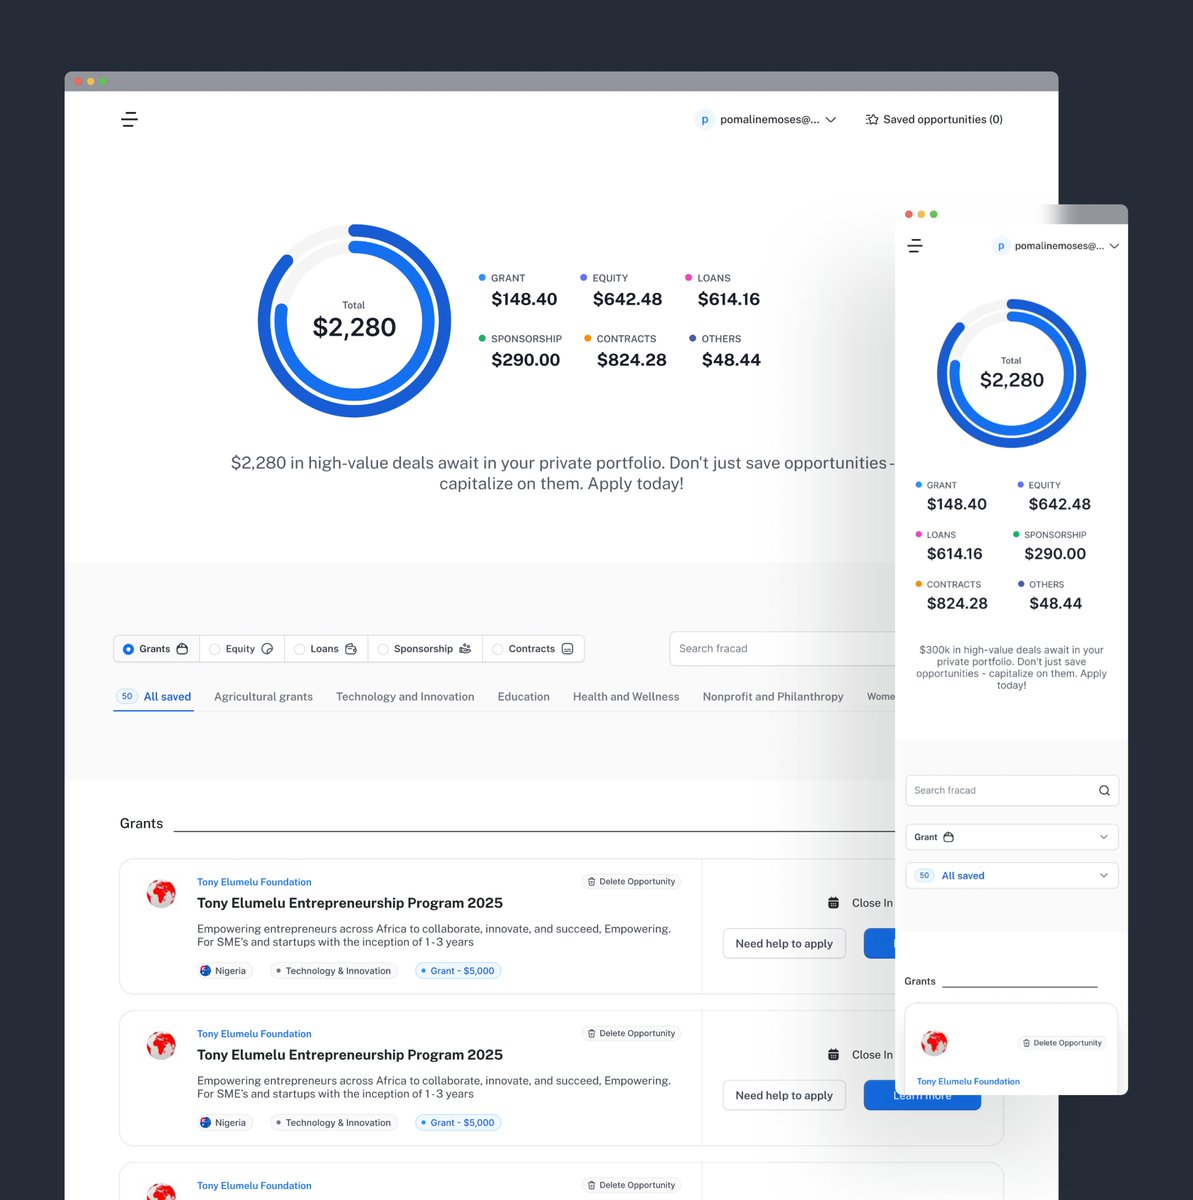Click the calendar icon in the first grant card
The image size is (1193, 1200).
833,903
